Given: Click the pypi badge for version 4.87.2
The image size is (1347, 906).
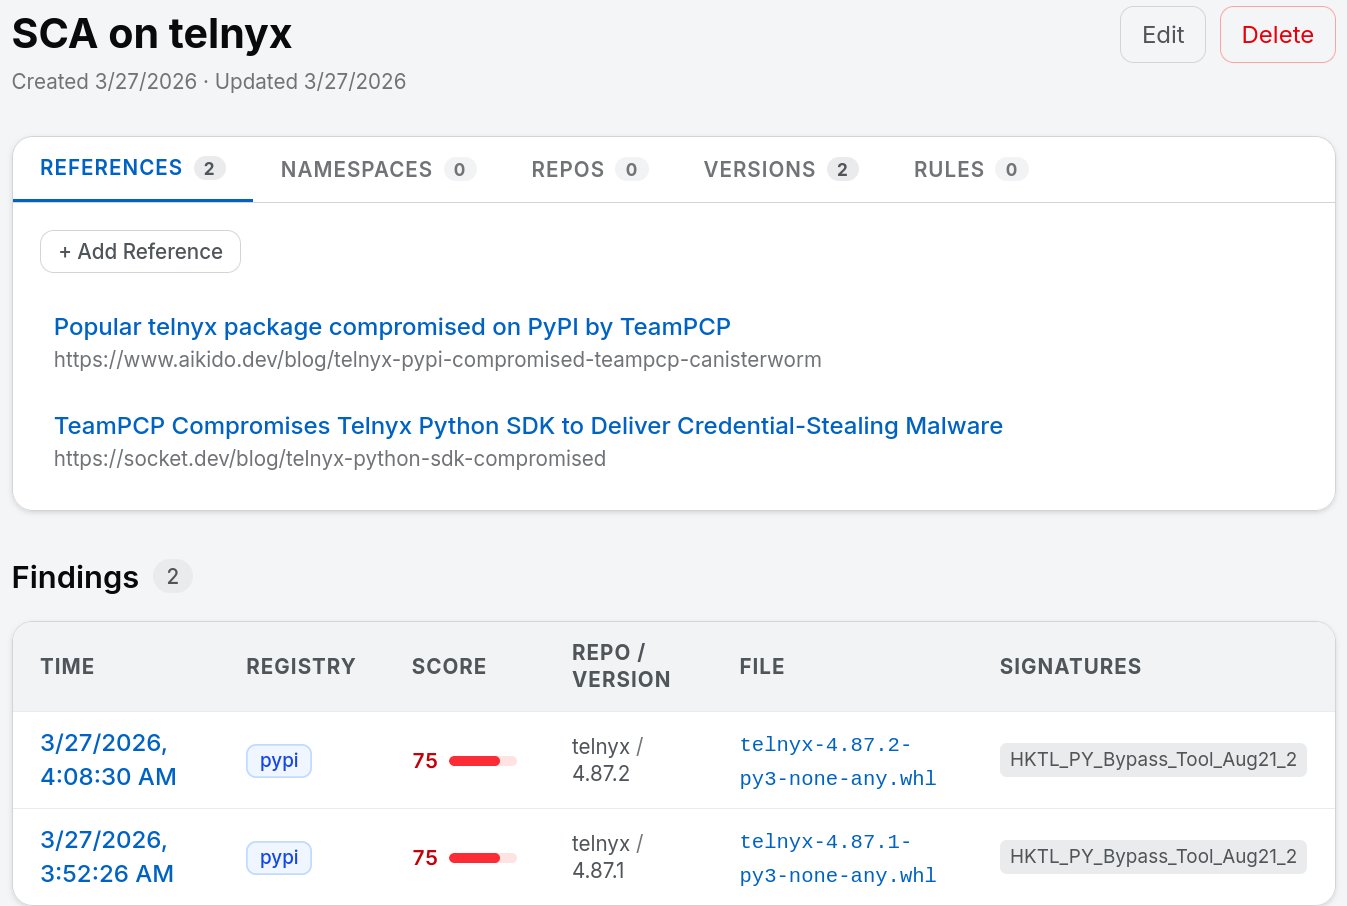Looking at the screenshot, I should click(279, 761).
